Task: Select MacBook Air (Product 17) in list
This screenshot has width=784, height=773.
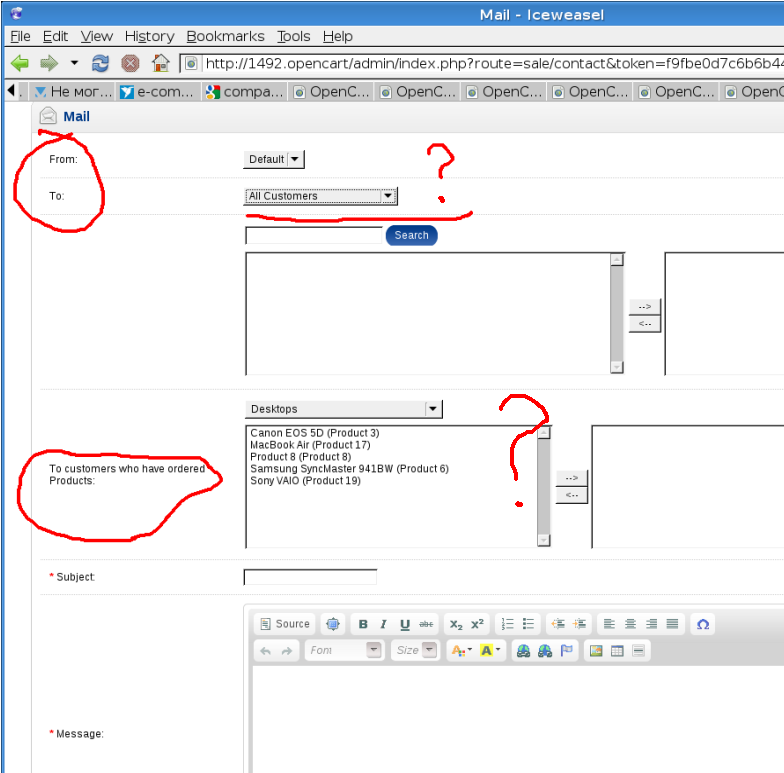Action: 310,445
